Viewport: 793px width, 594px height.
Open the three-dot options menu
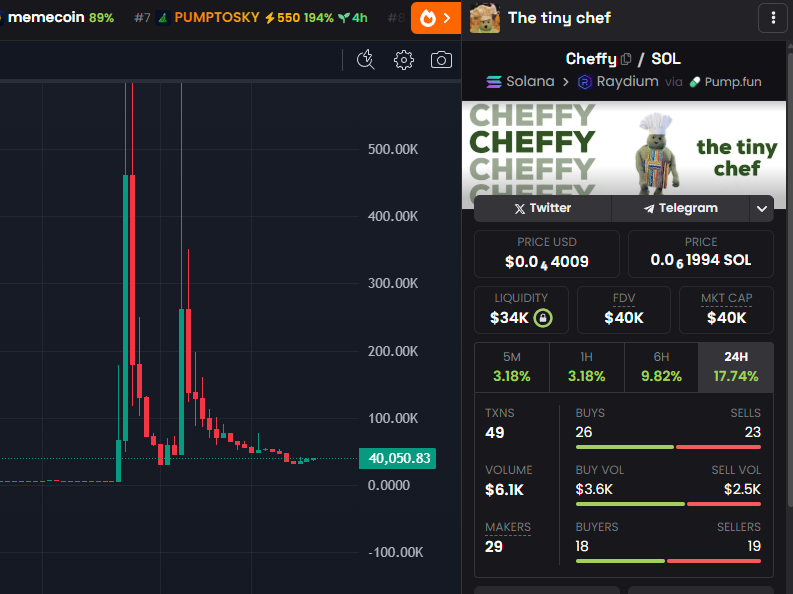point(773,18)
